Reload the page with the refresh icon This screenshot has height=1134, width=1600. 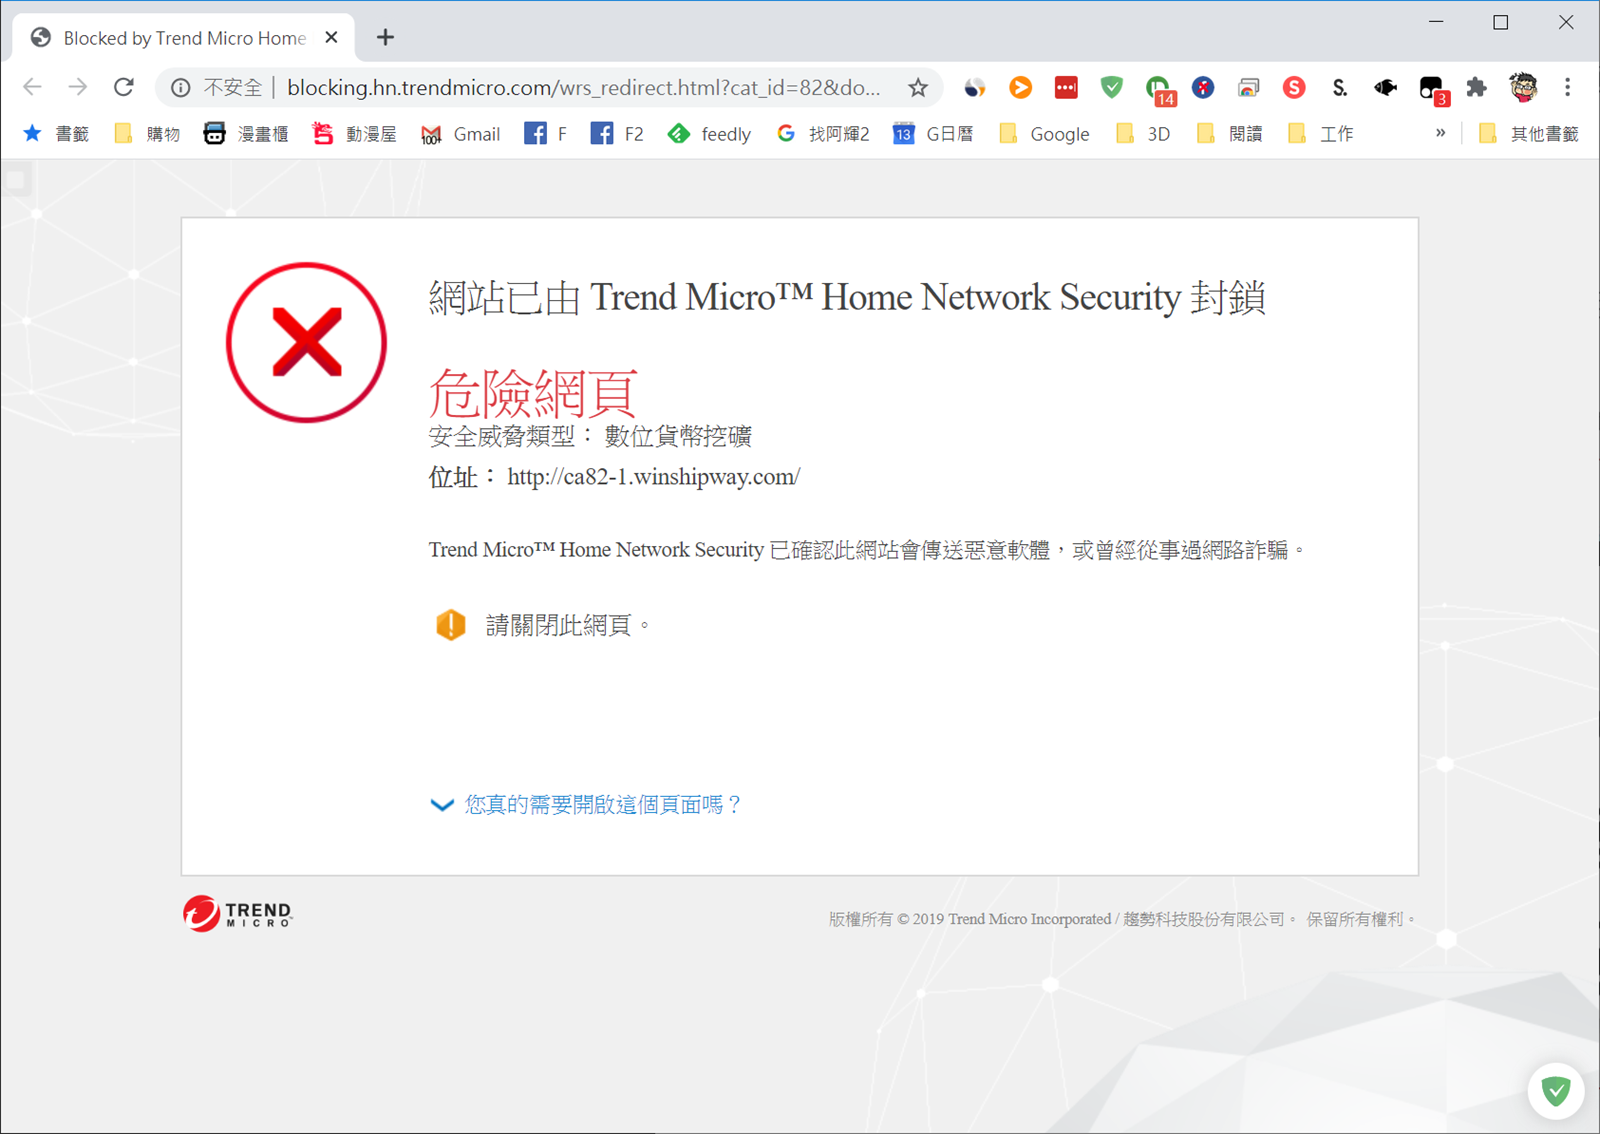click(x=124, y=87)
